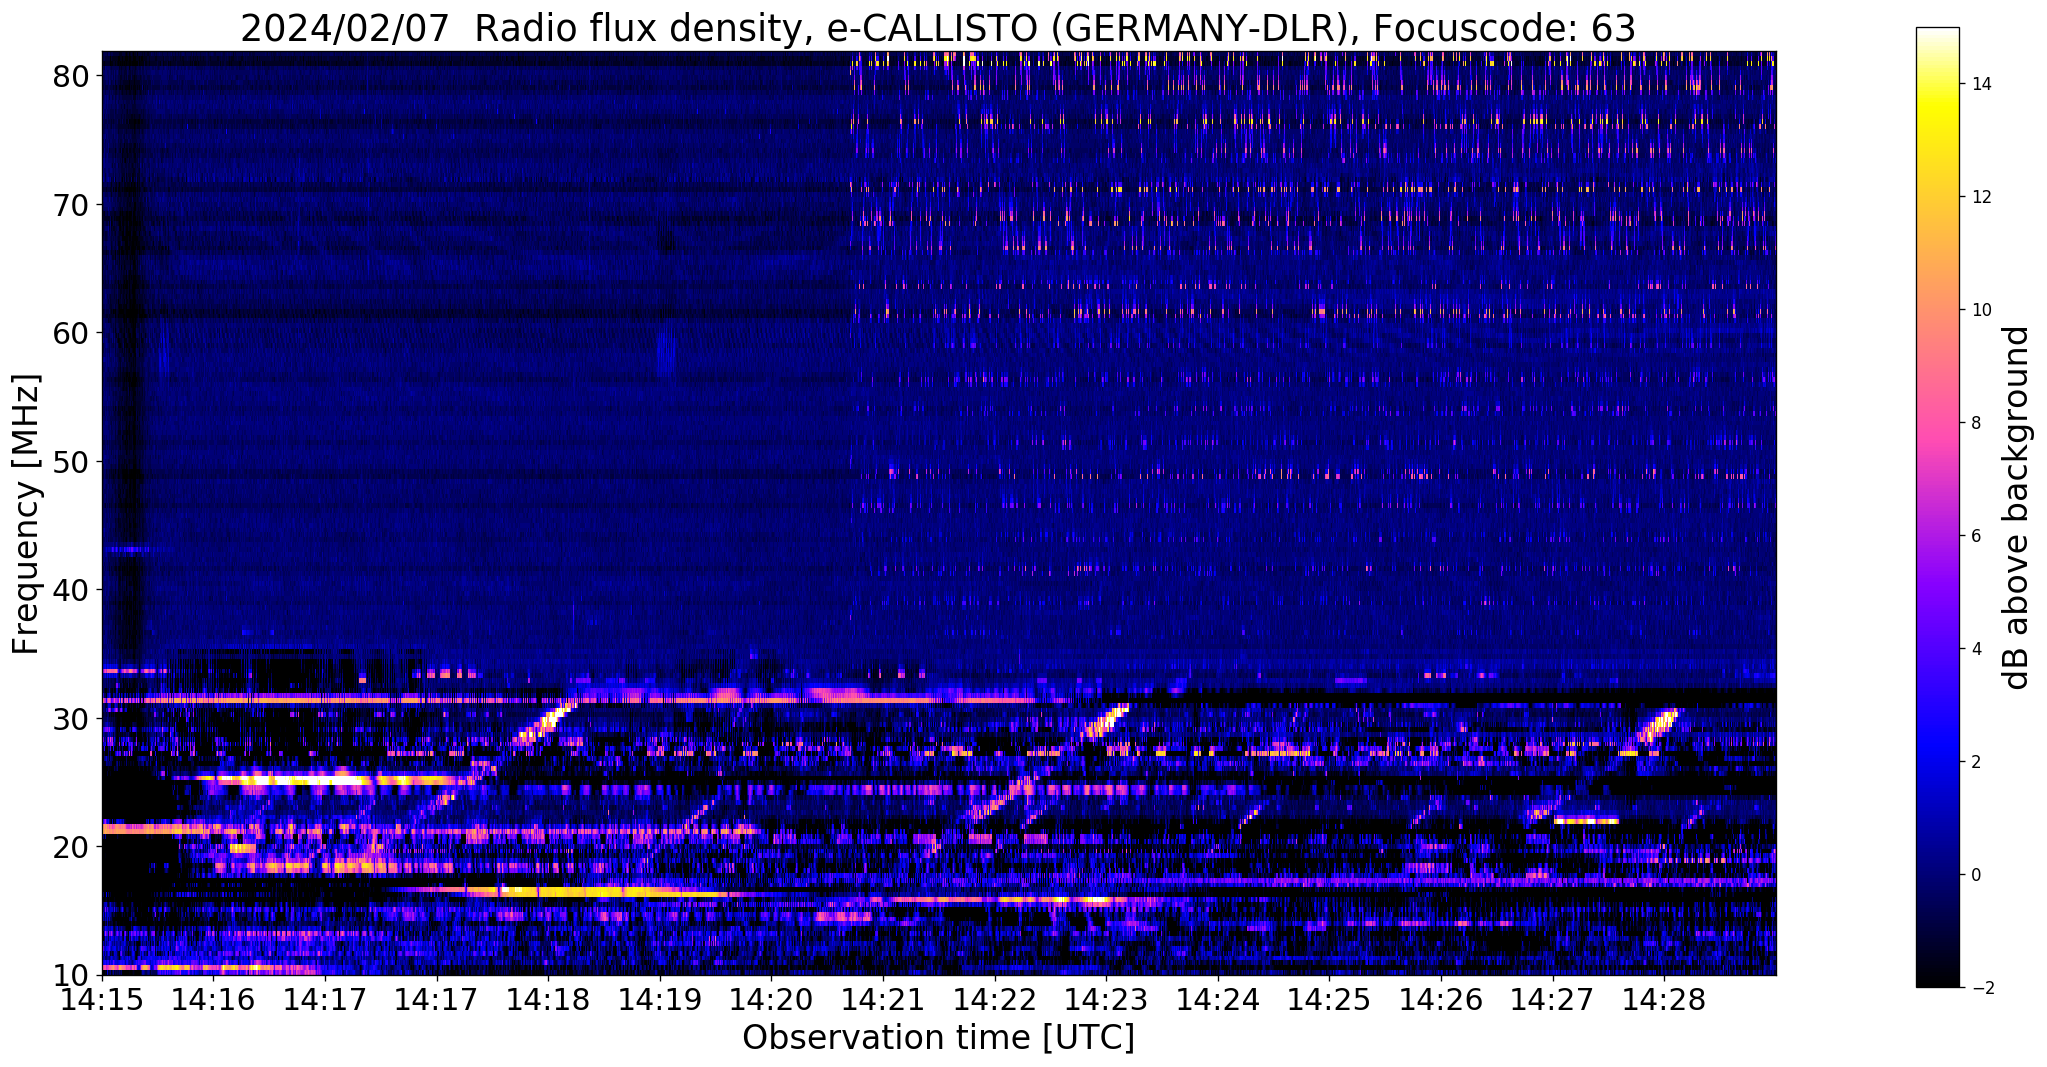Click the 60 MHz frequency tick label

pos(70,333)
